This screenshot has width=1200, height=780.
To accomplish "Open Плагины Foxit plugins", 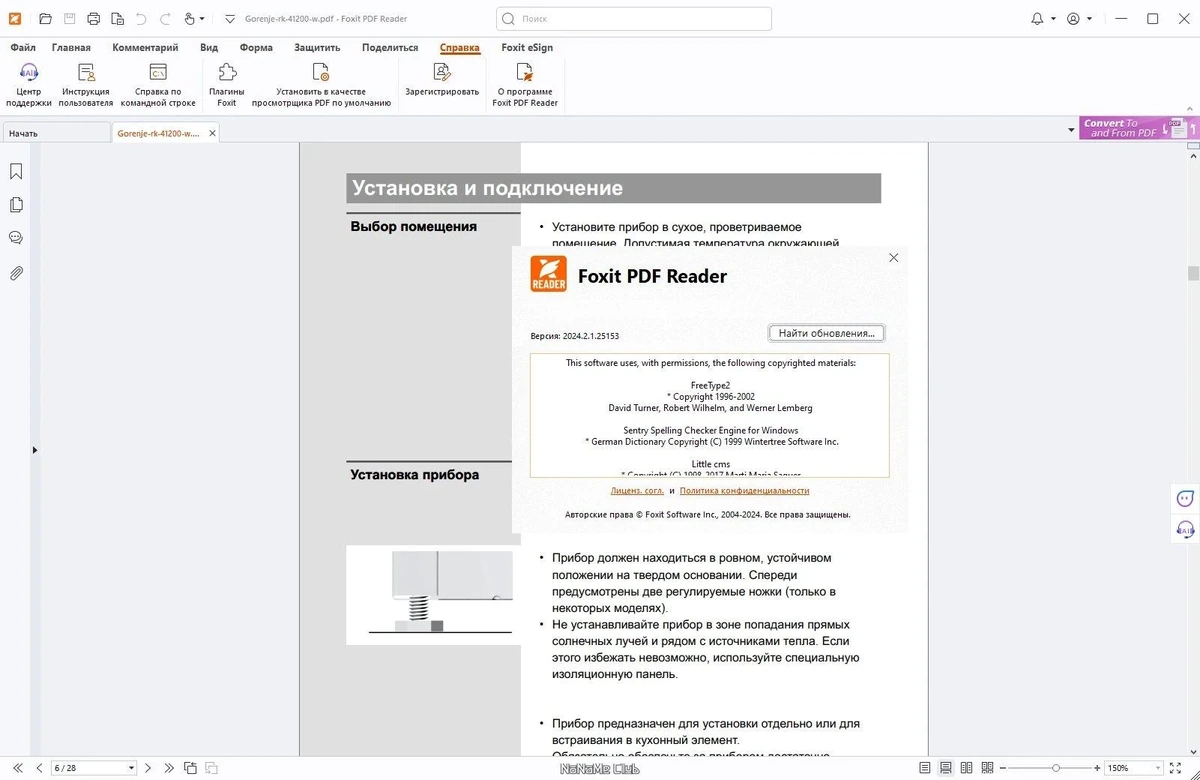I will click(227, 85).
